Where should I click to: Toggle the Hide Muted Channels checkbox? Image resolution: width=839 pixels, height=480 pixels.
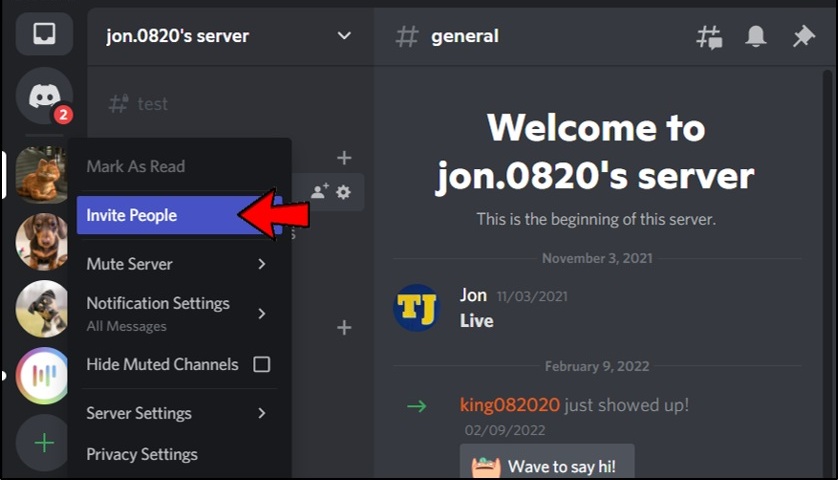click(262, 364)
